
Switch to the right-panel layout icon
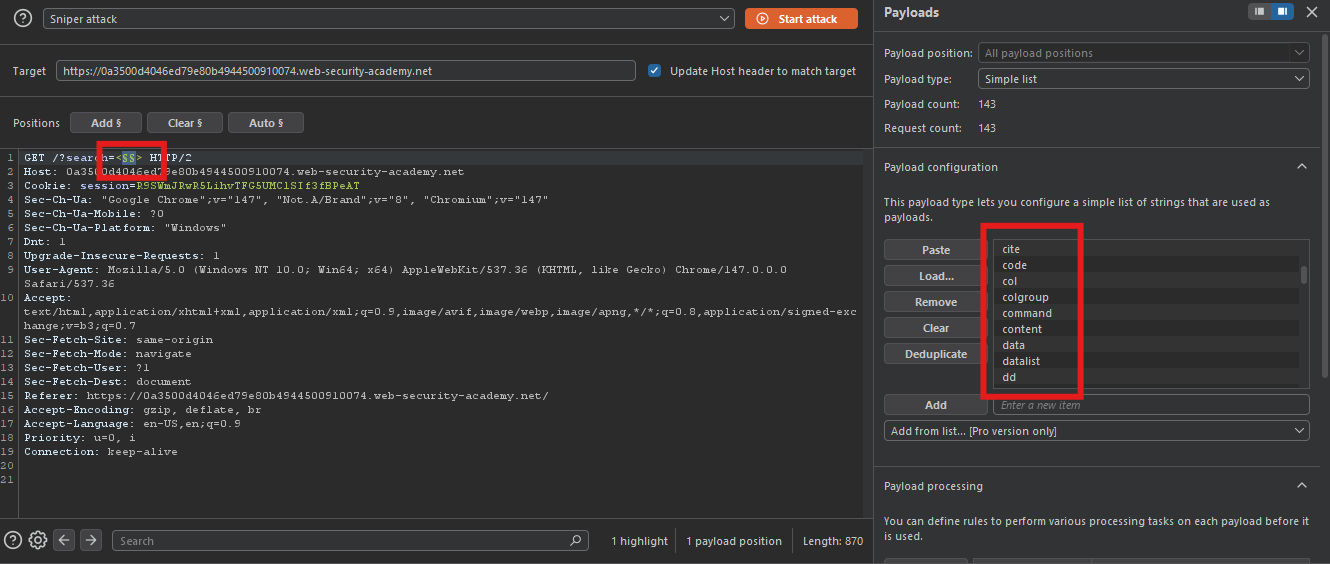click(x=1282, y=12)
